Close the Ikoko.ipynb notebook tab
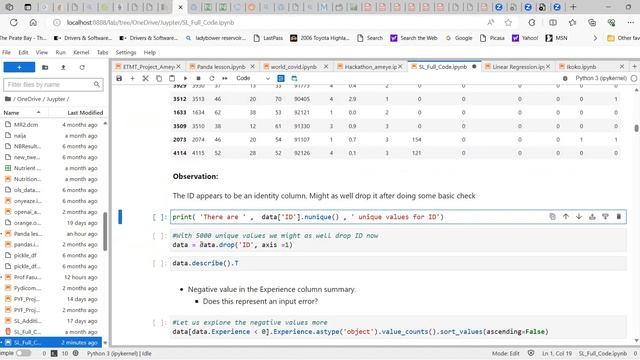Image resolution: width=640 pixels, height=360 pixels. pos(622,67)
